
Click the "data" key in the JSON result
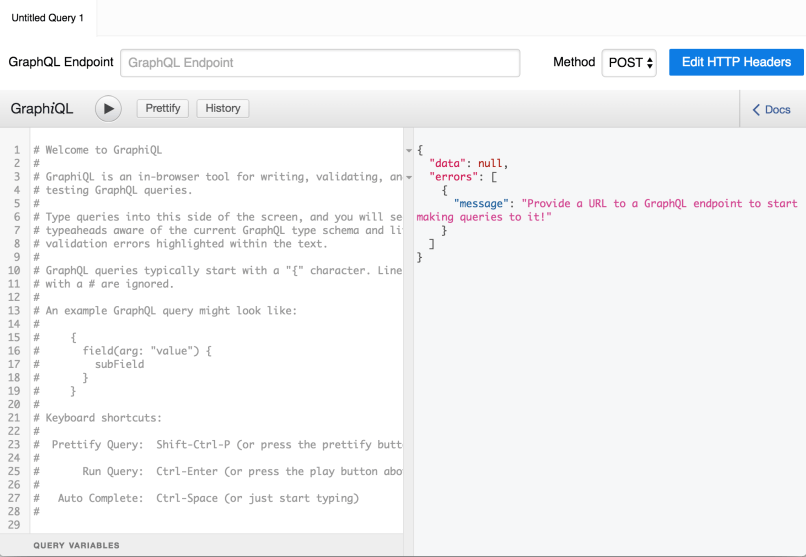coord(450,163)
